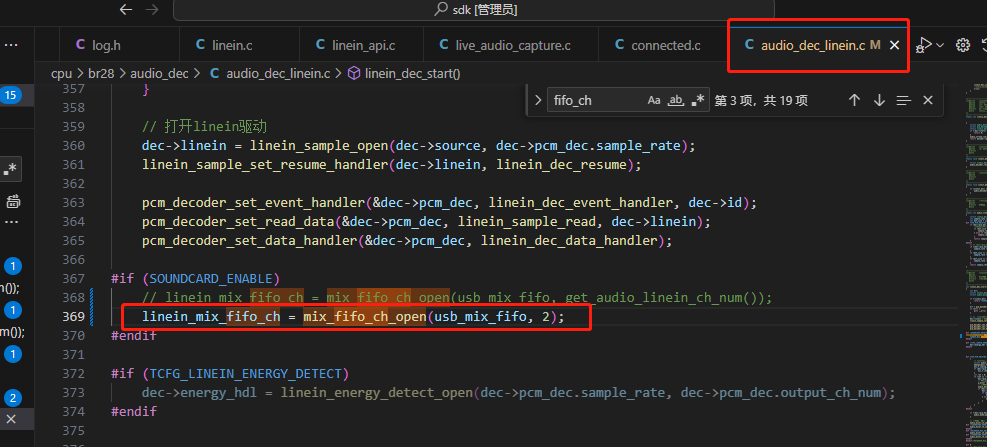
Task: Click TCFG_LINEIN_ENERGY_DETECT on line 372
Action: 246,373
